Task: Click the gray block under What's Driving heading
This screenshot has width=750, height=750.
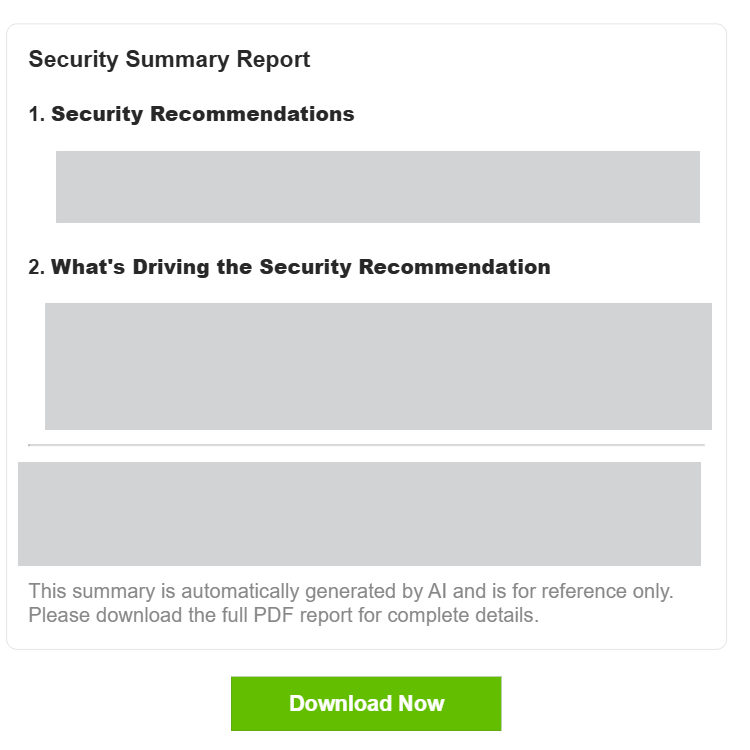Action: 378,366
